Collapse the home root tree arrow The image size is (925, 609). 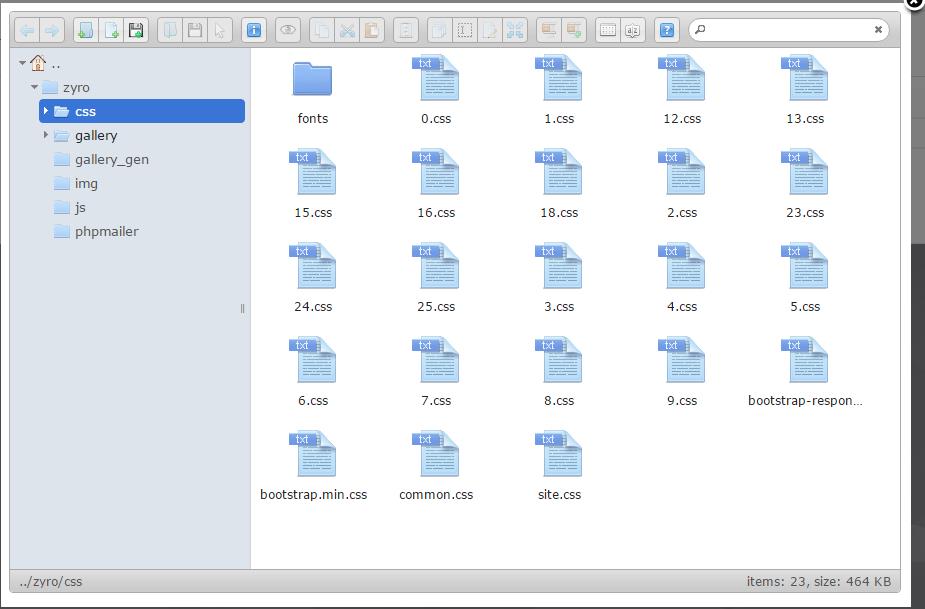tap(22, 63)
